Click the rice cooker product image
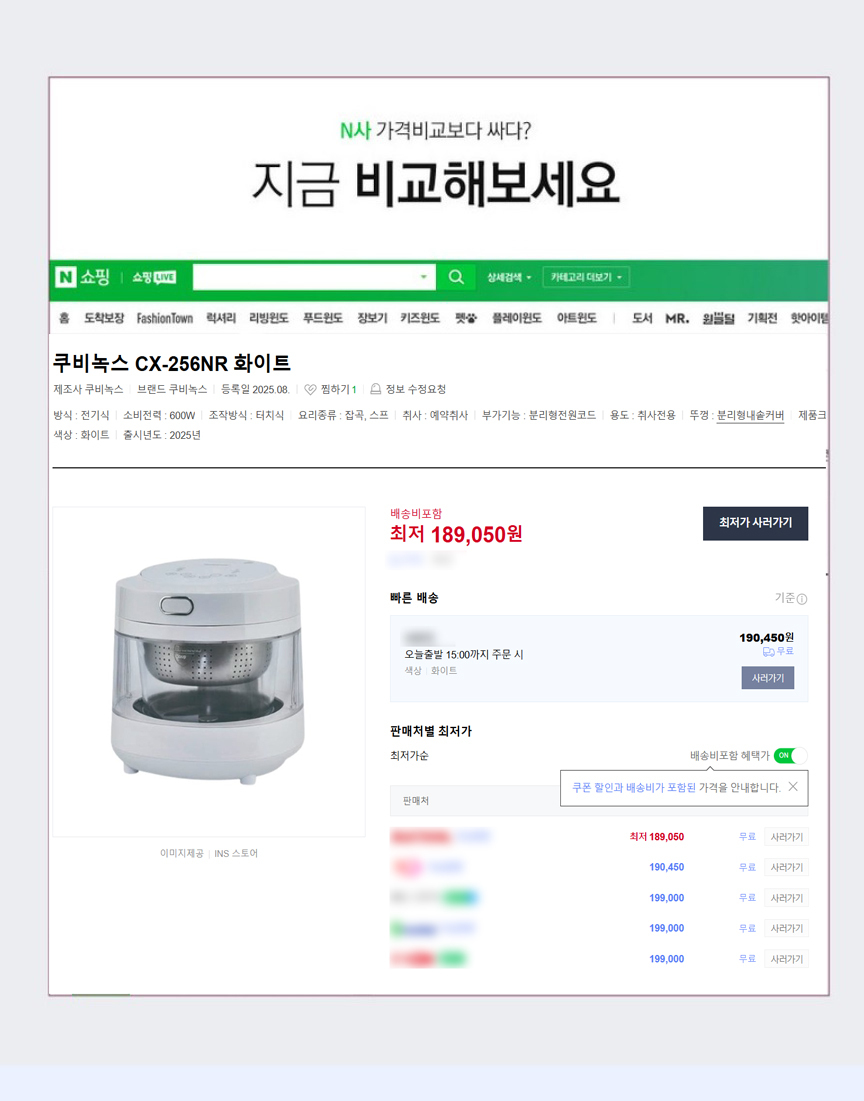The width and height of the screenshot is (864, 1101). pyautogui.click(x=209, y=671)
